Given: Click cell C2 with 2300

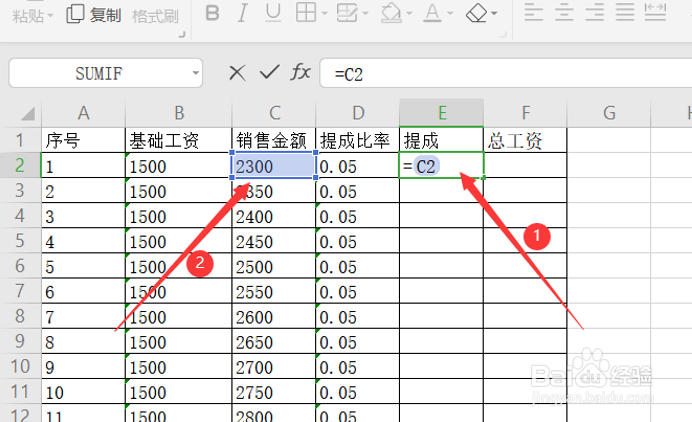Looking at the screenshot, I should click(x=274, y=166).
